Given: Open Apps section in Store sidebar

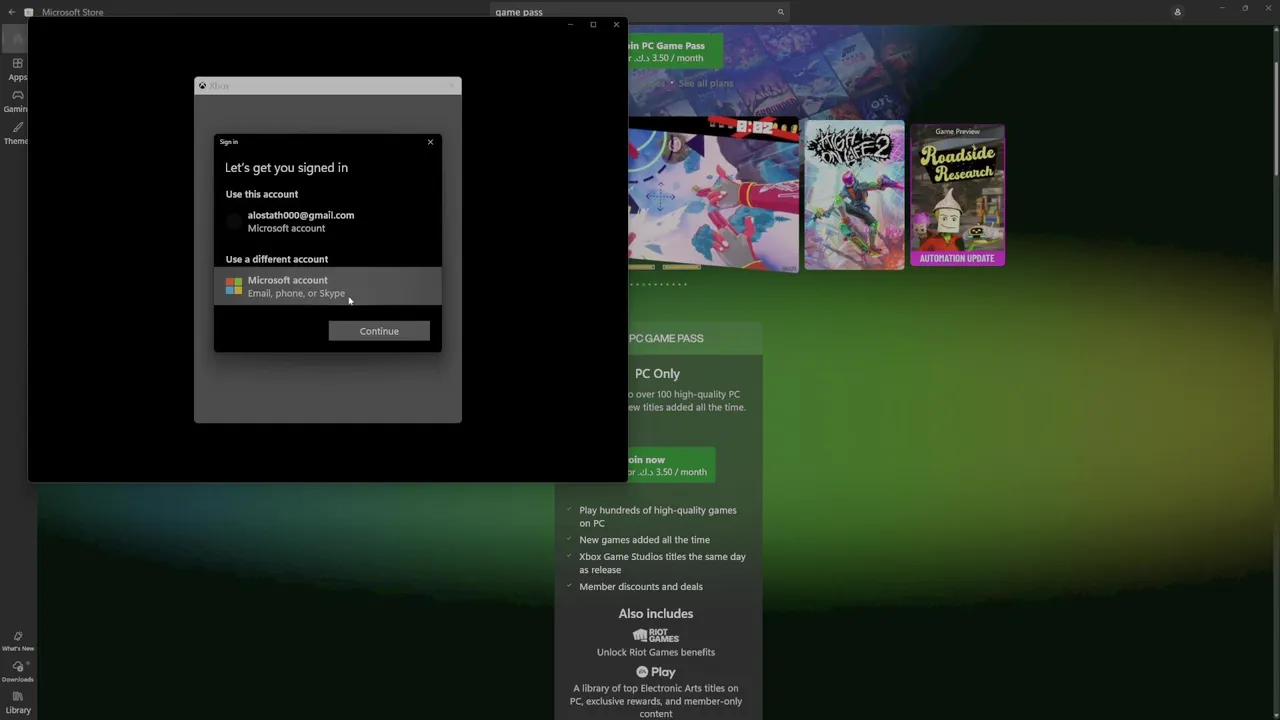Looking at the screenshot, I should tap(17, 69).
